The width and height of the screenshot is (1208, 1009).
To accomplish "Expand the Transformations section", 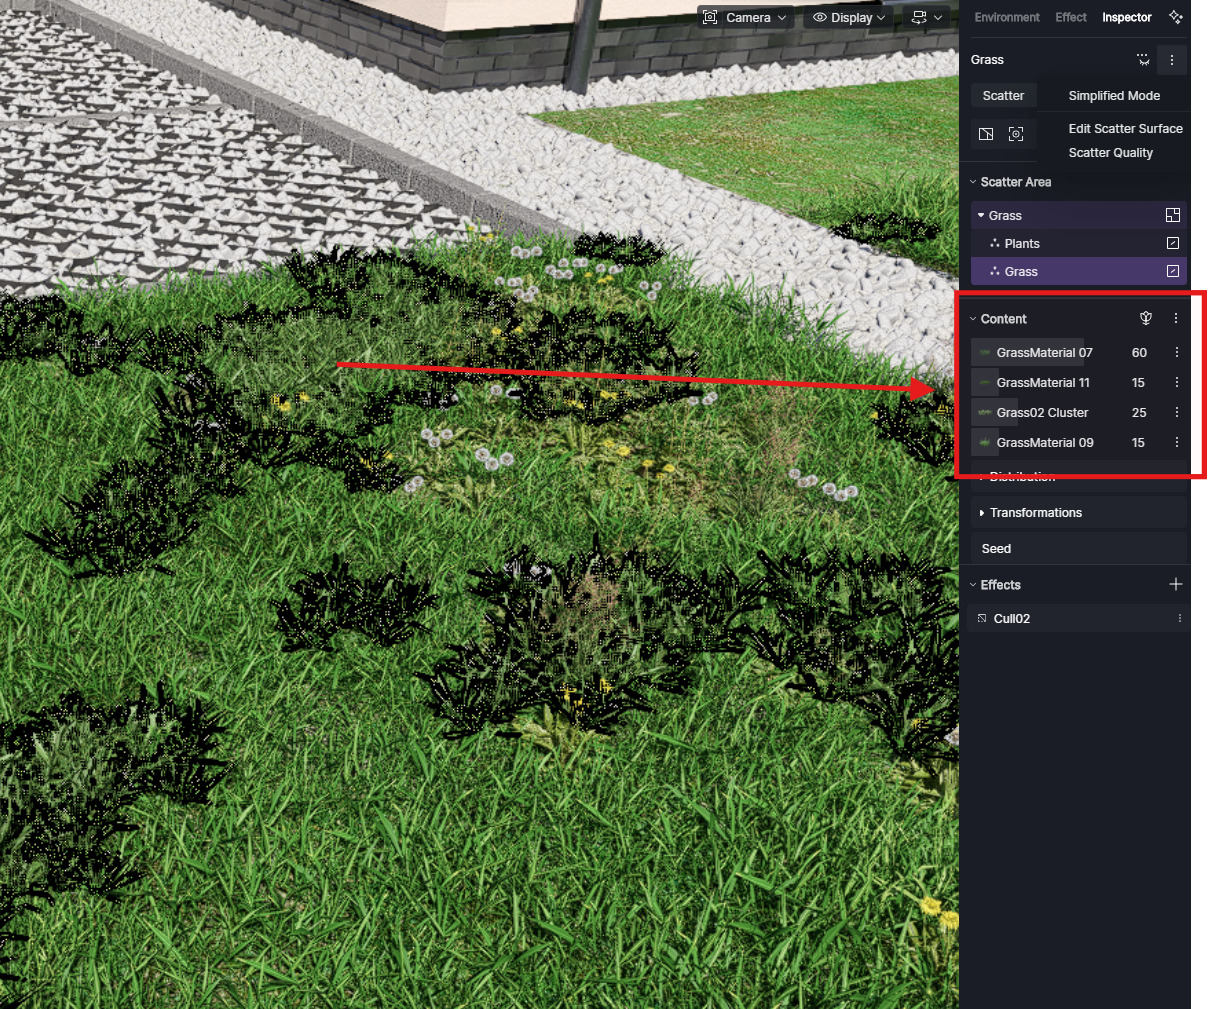I will (x=1035, y=513).
